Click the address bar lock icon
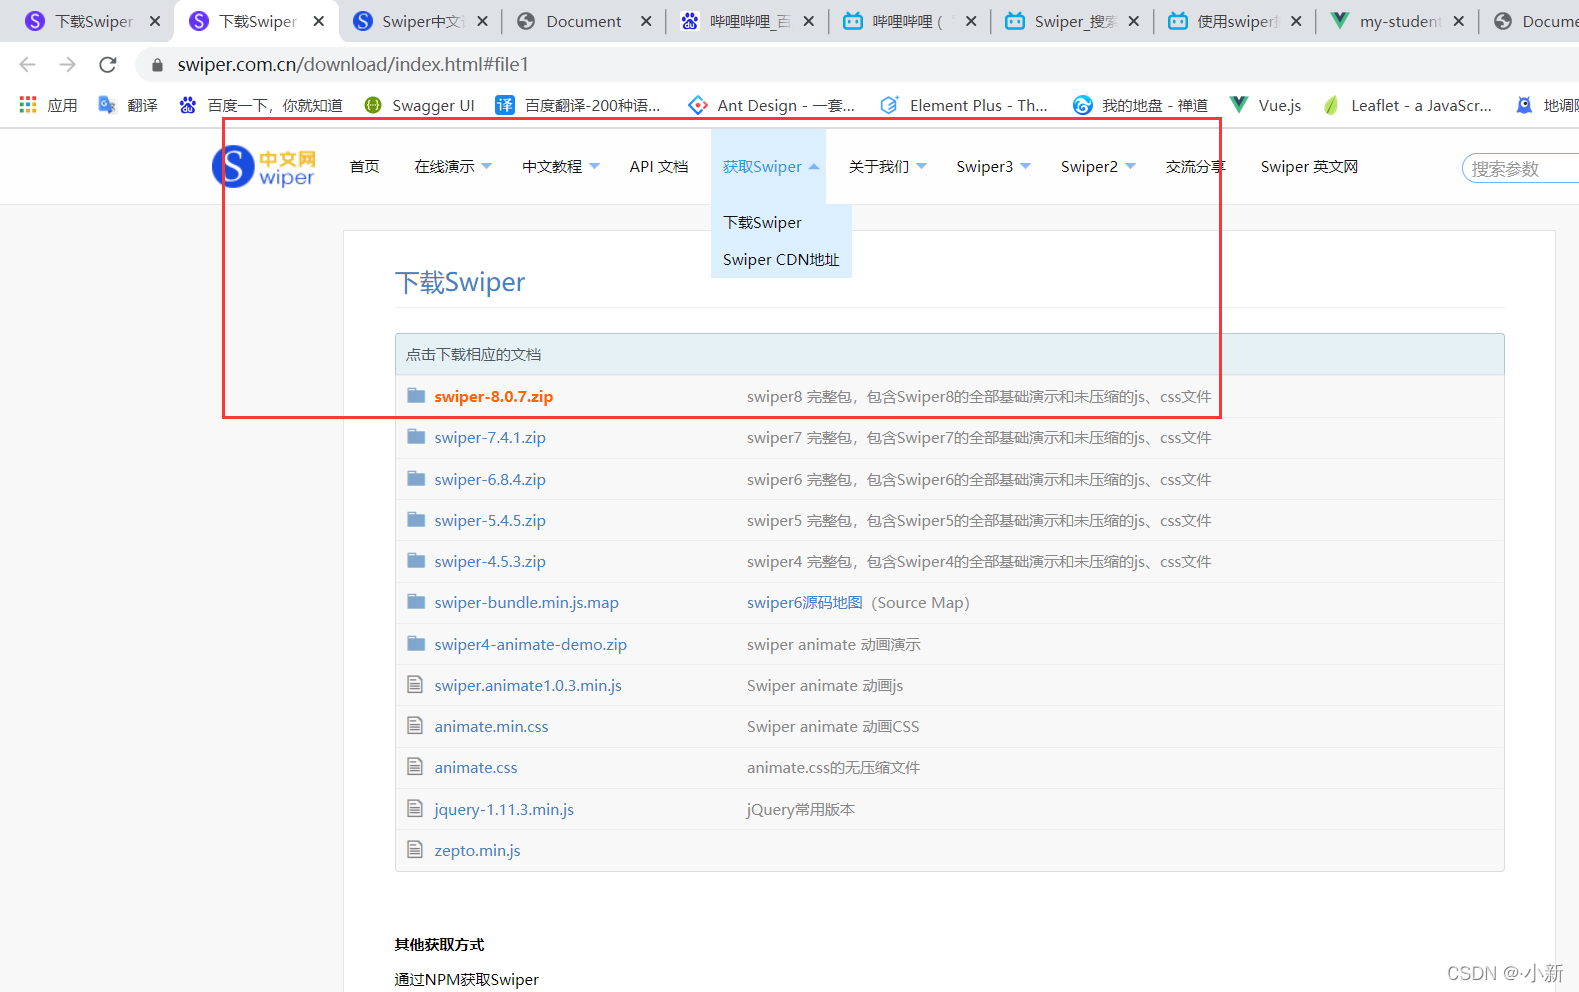The width and height of the screenshot is (1579, 992). point(157,65)
